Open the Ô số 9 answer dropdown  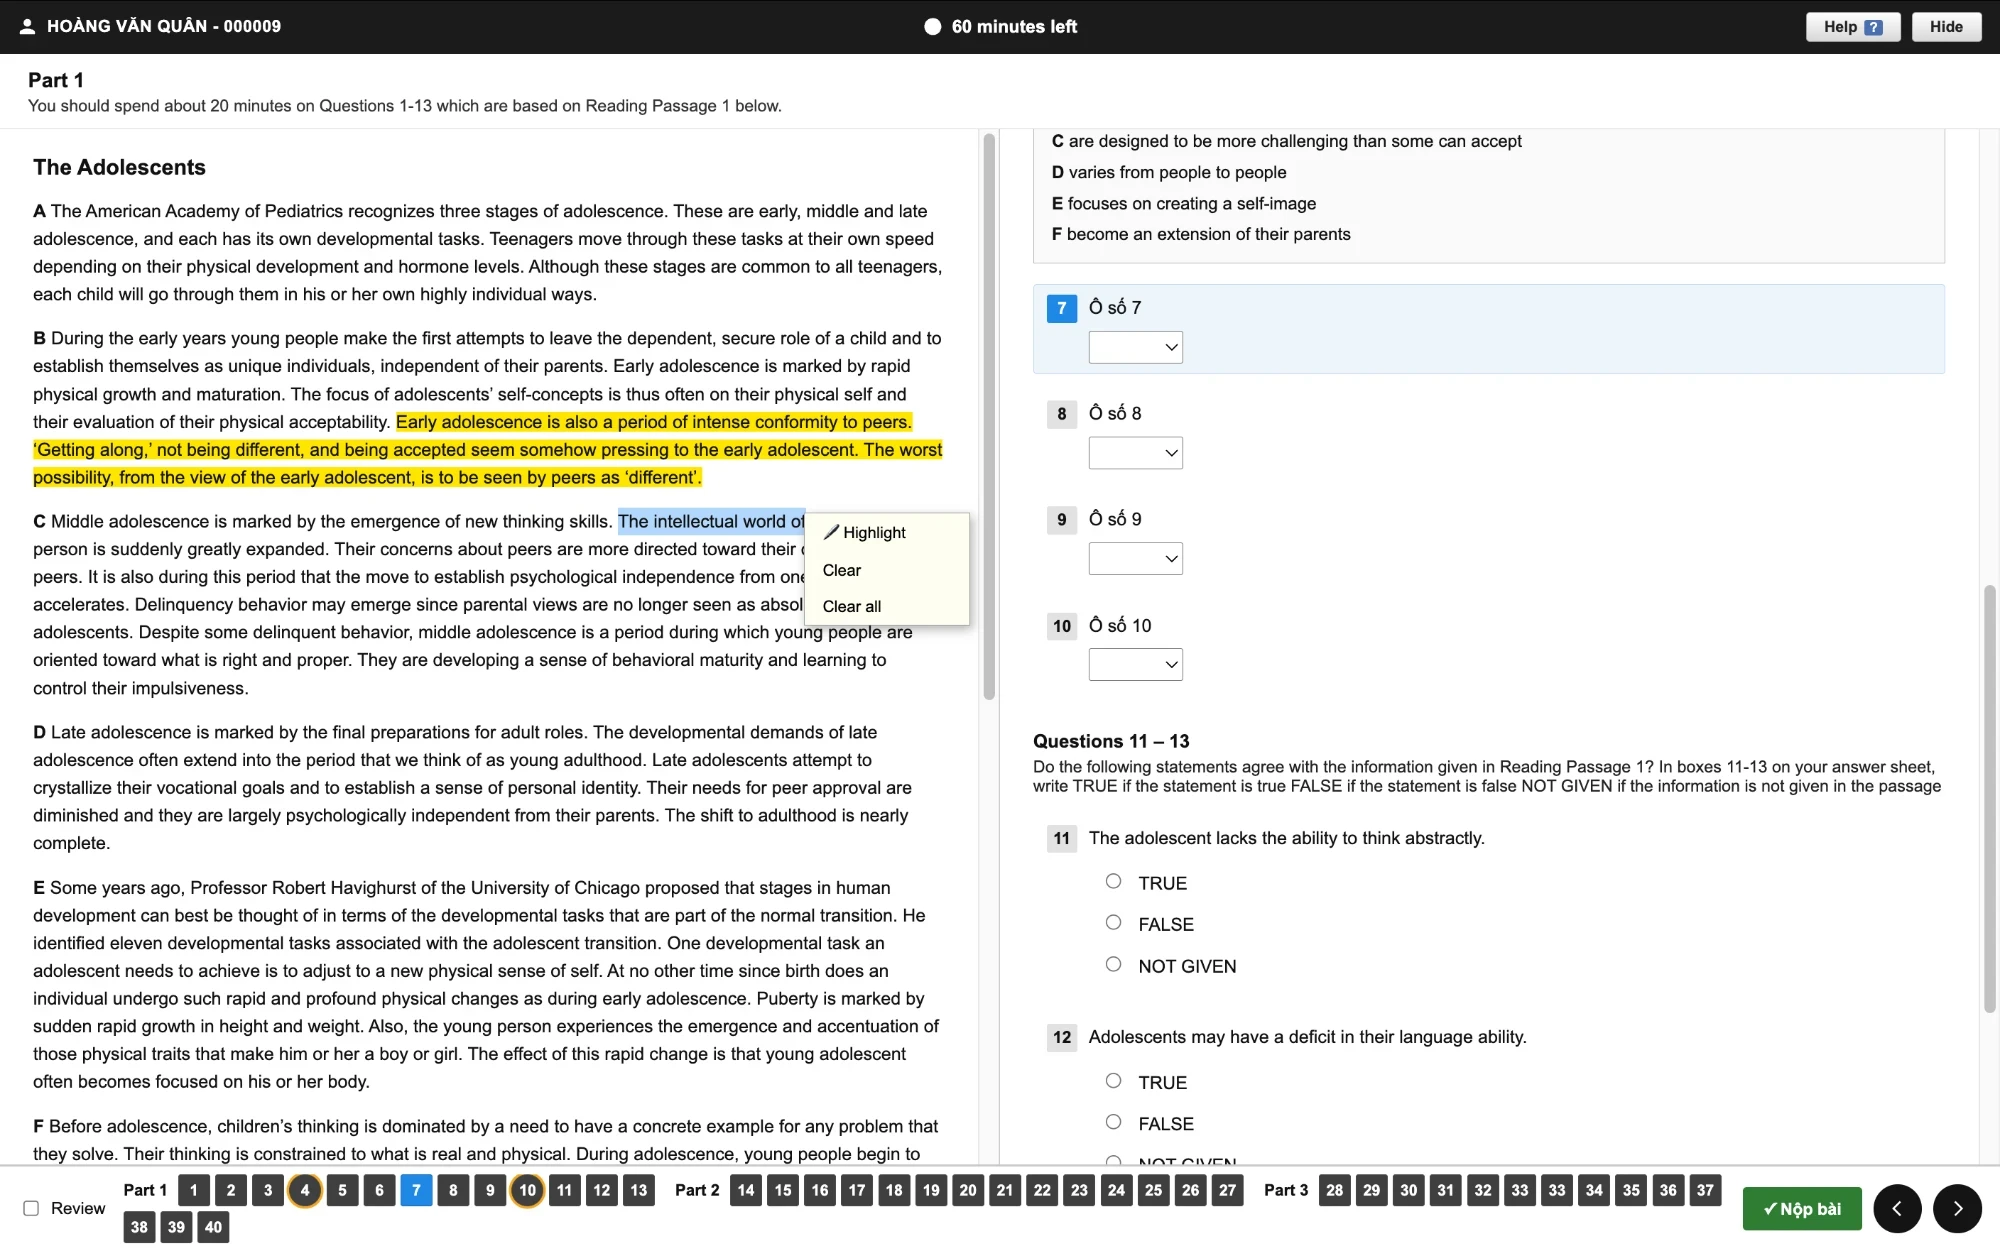pyautogui.click(x=1135, y=558)
